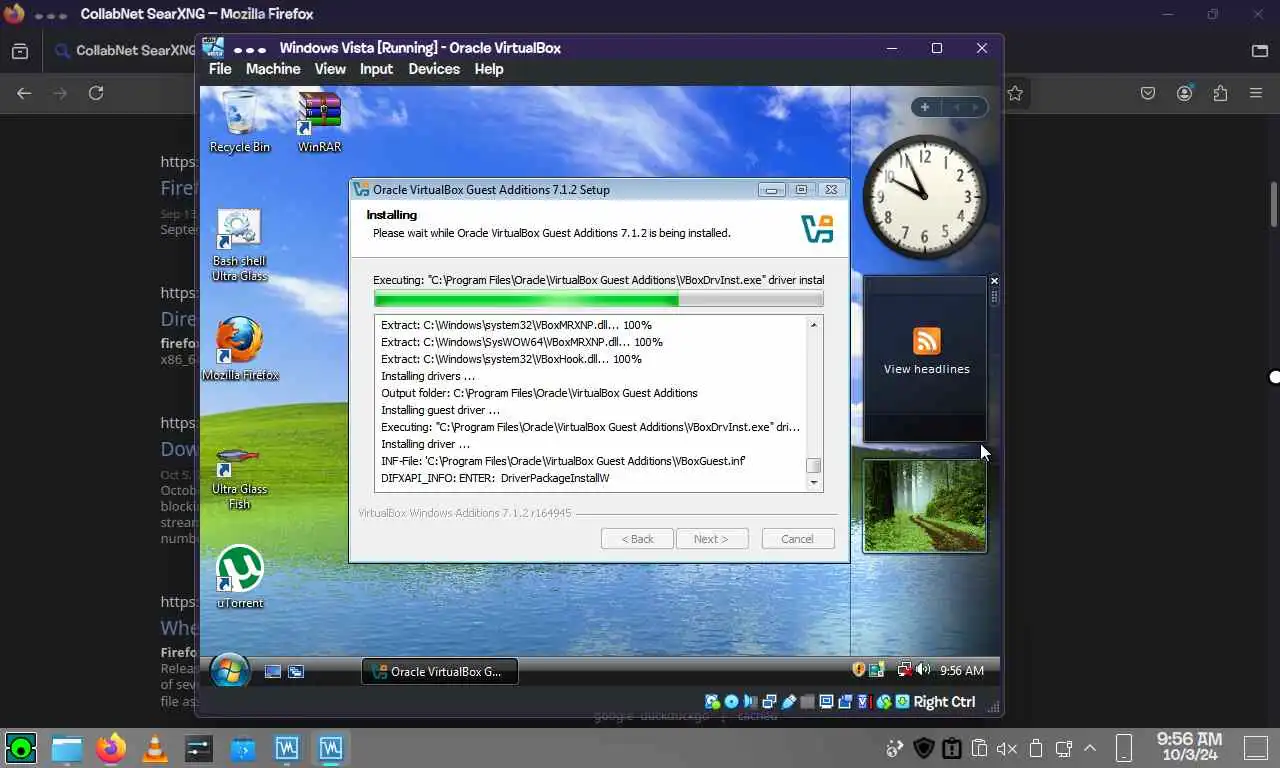Click Cancel in Guest Additions Setup
Viewport: 1280px width, 768px height.
(x=797, y=539)
